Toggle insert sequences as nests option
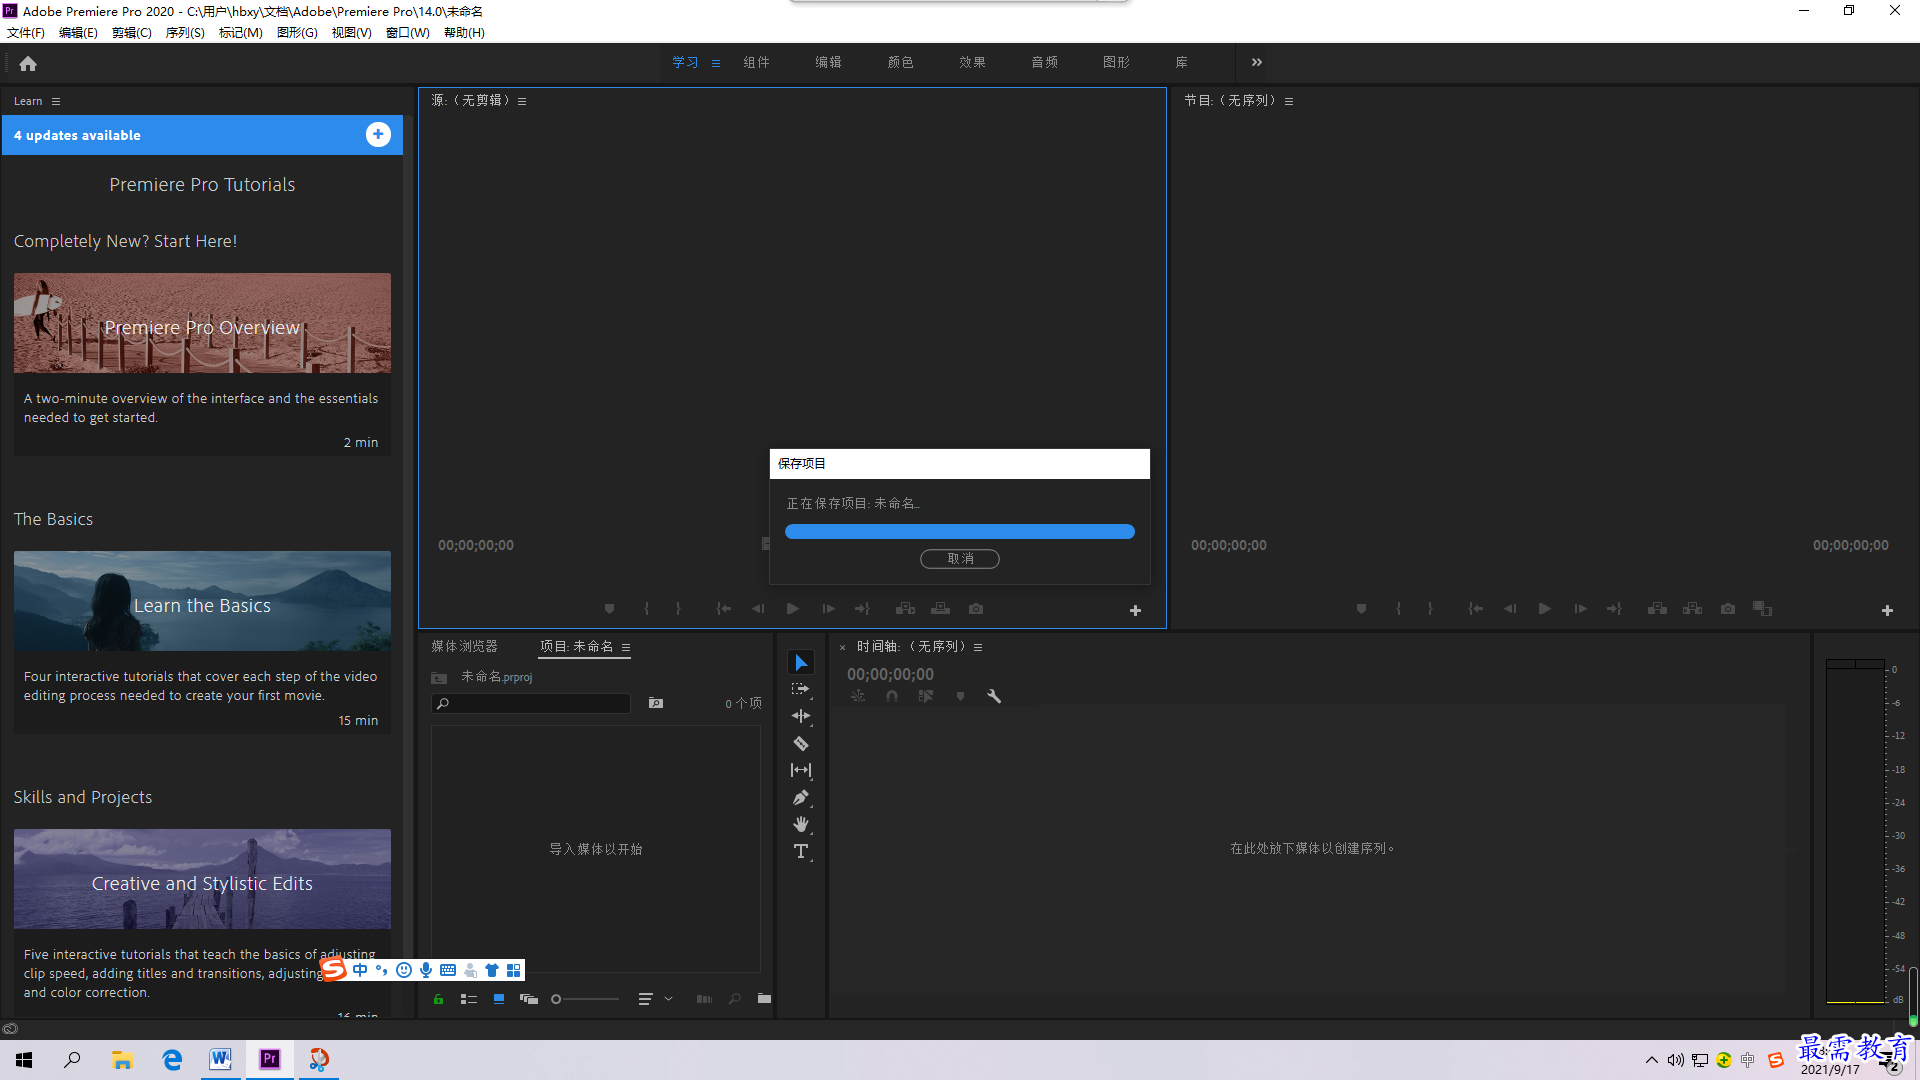Image resolution: width=1920 pixels, height=1080 pixels. pyautogui.click(x=858, y=696)
